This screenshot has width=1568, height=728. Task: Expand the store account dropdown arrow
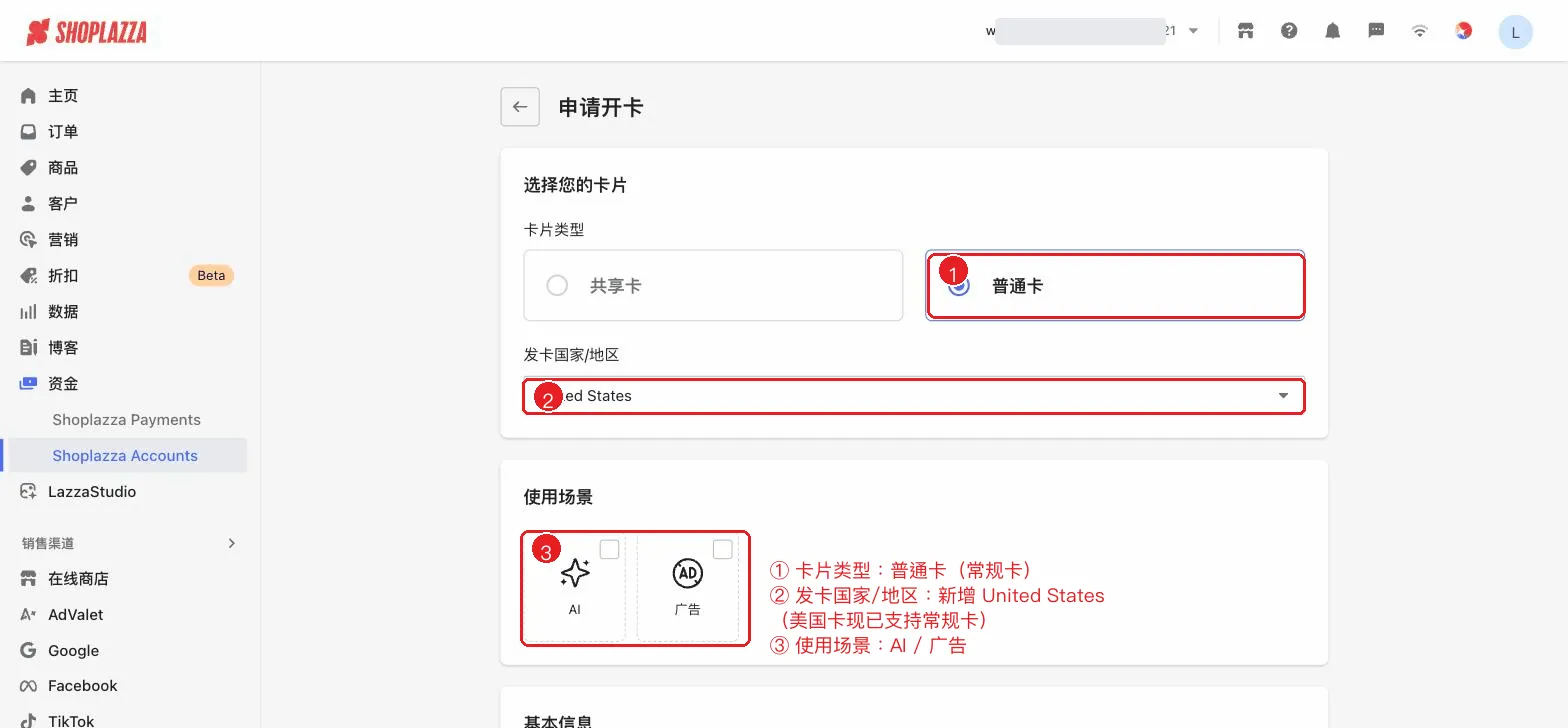[1193, 31]
